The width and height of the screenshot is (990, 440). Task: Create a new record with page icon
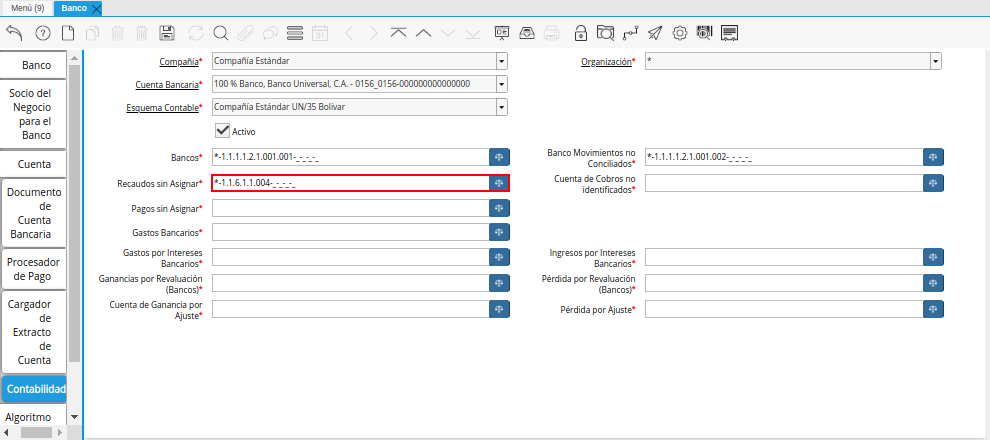(x=68, y=33)
